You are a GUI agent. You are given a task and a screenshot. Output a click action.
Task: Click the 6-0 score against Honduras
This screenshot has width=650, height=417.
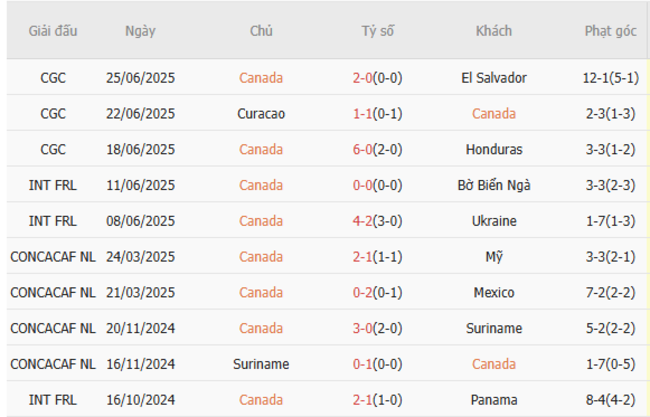[365, 150]
